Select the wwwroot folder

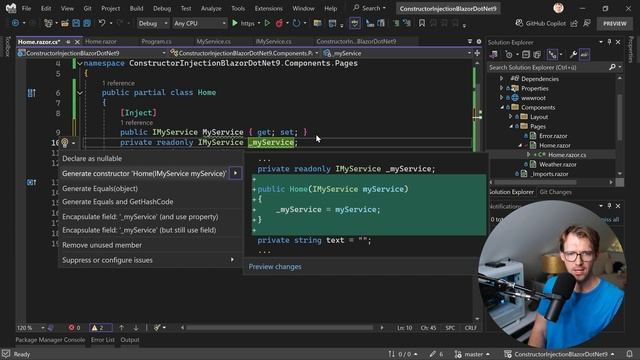tap(533, 98)
